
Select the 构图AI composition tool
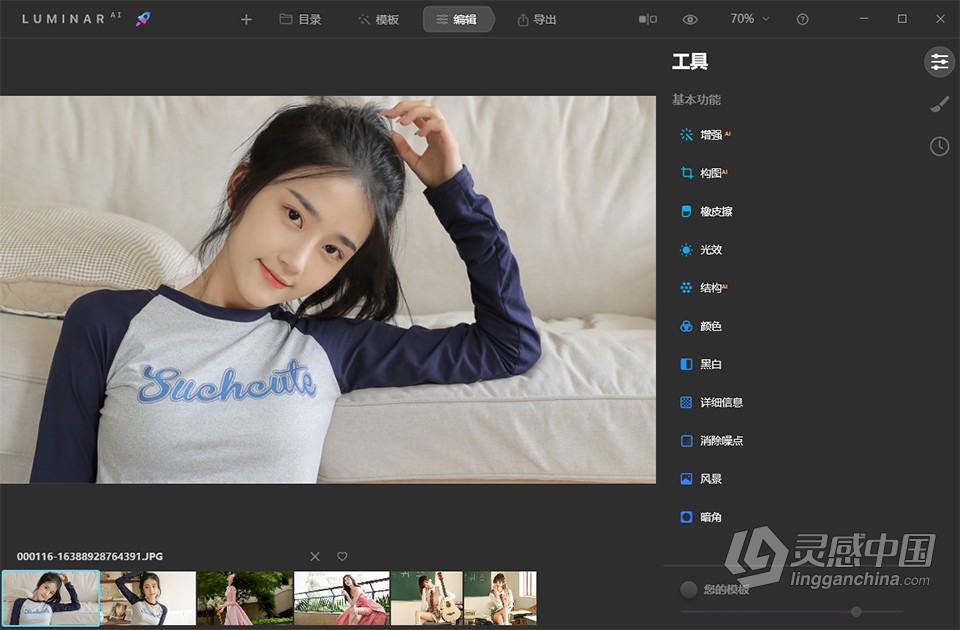coord(714,173)
